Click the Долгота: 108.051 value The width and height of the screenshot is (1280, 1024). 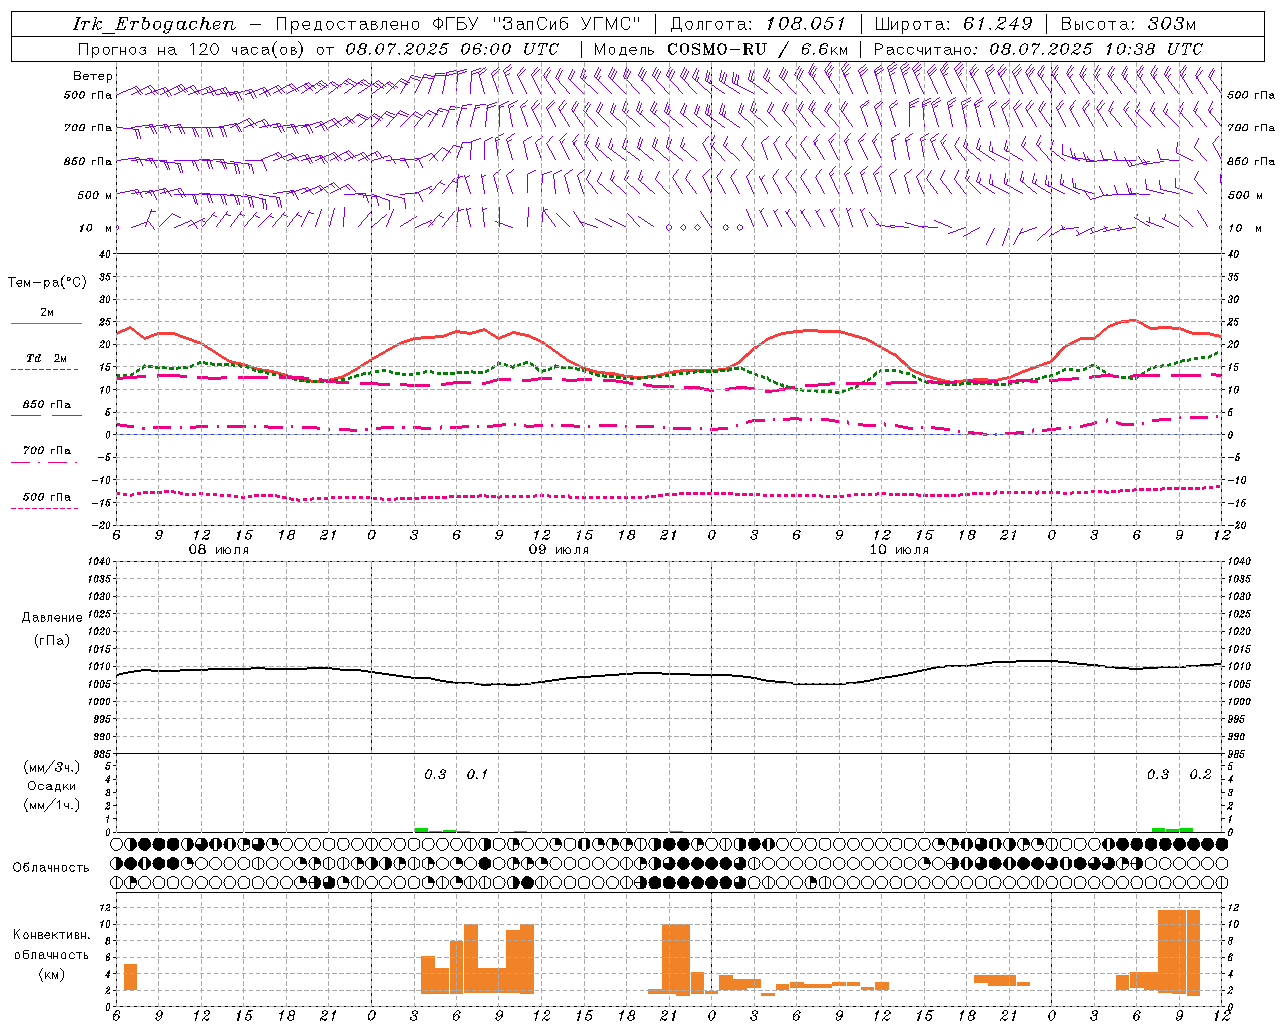[x=757, y=24]
